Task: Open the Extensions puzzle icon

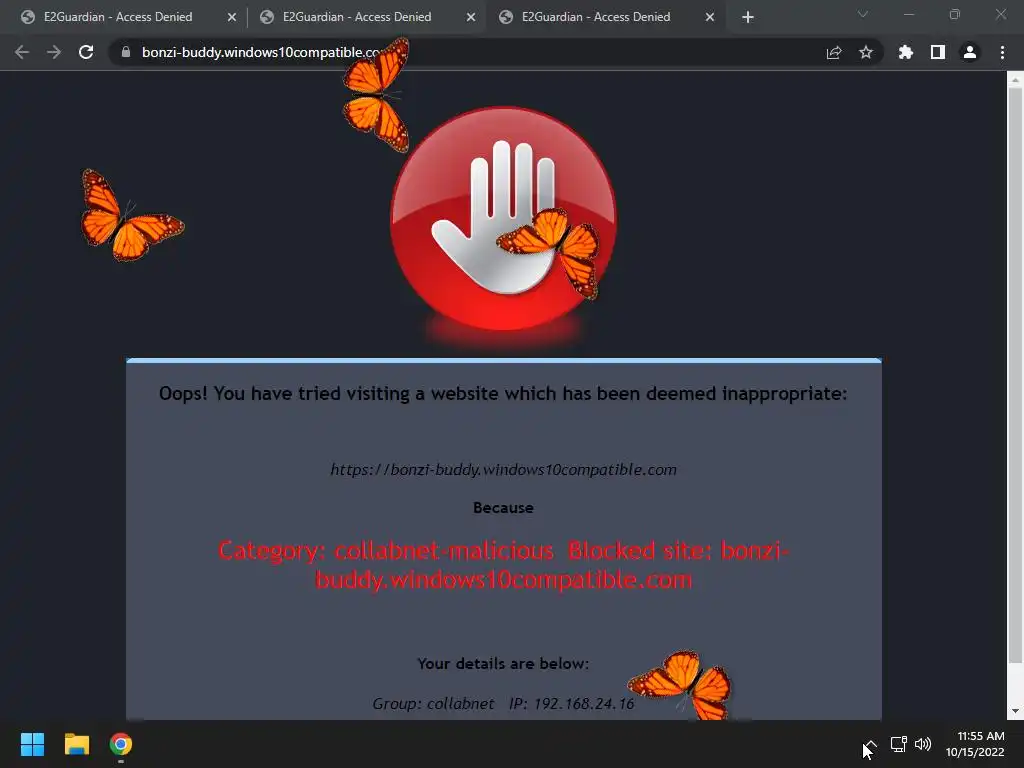Action: (x=905, y=52)
